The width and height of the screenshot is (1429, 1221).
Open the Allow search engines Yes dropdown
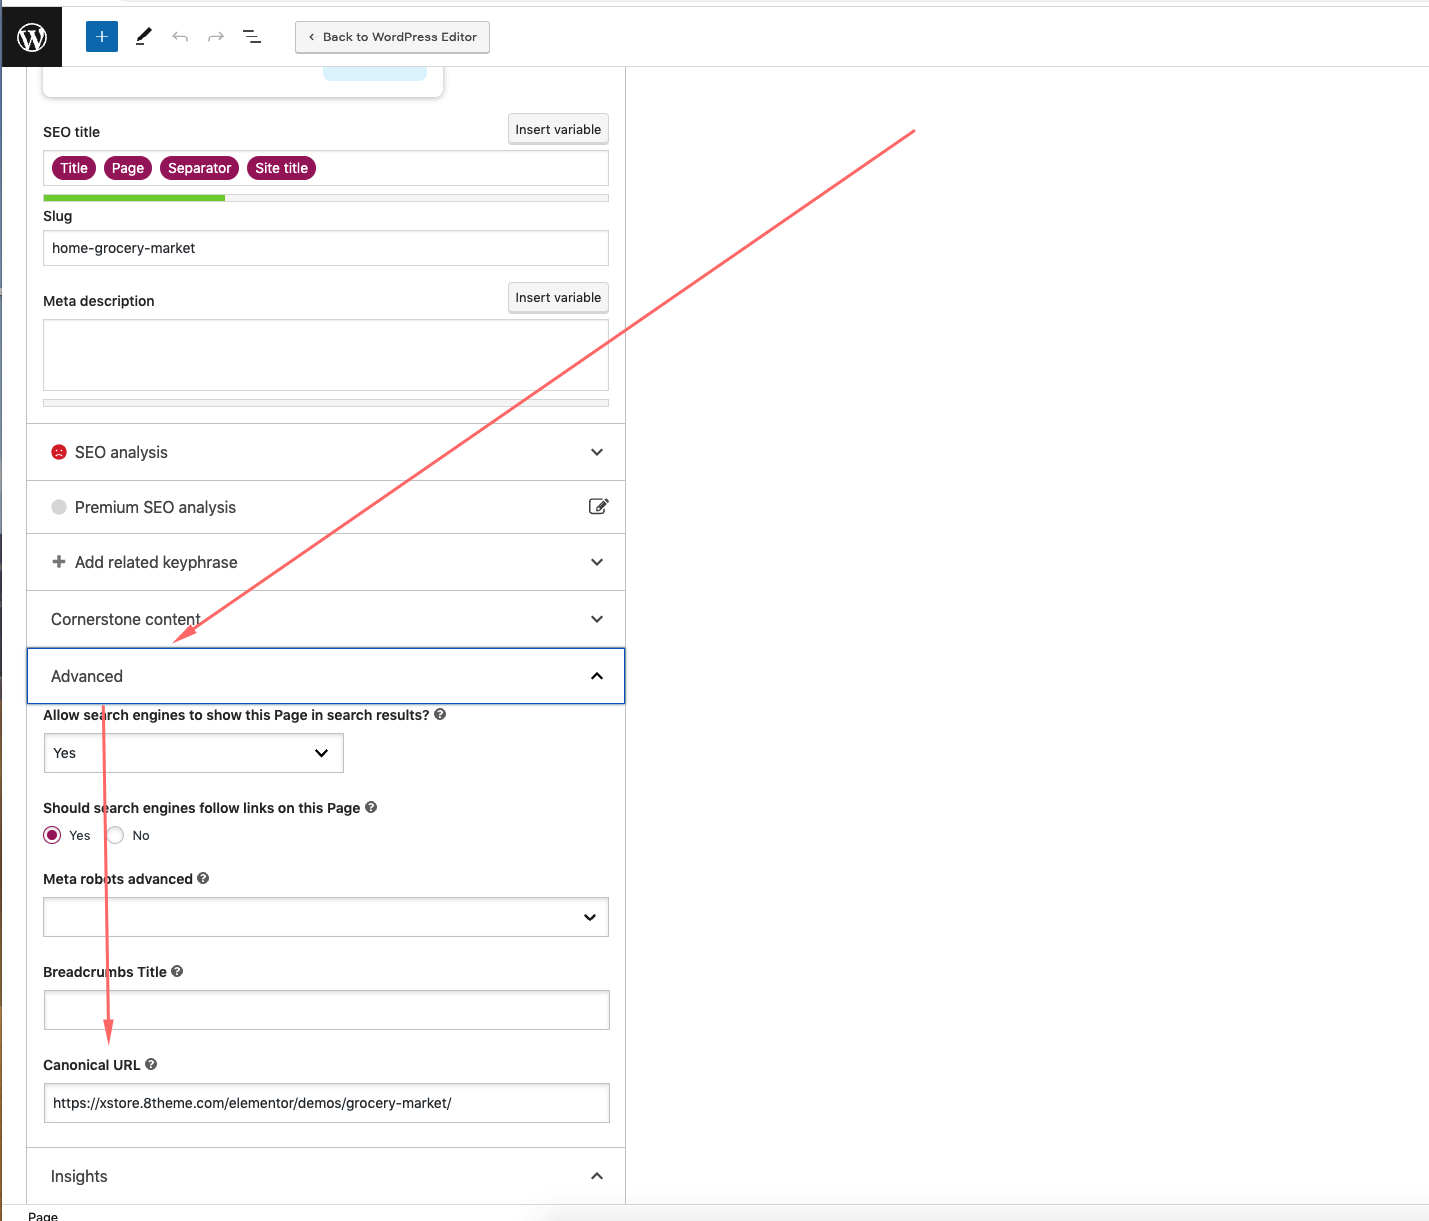[x=194, y=753]
